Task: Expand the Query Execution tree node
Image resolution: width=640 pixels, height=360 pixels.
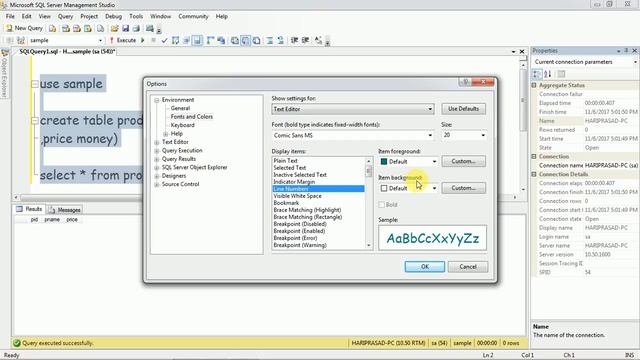Action: pos(157,151)
